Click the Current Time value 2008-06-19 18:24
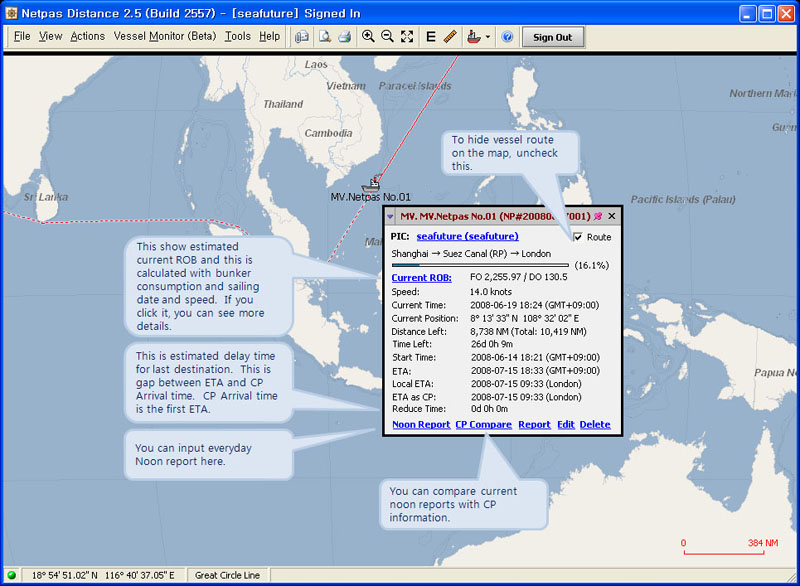The height and width of the screenshot is (586, 800). click(535, 305)
